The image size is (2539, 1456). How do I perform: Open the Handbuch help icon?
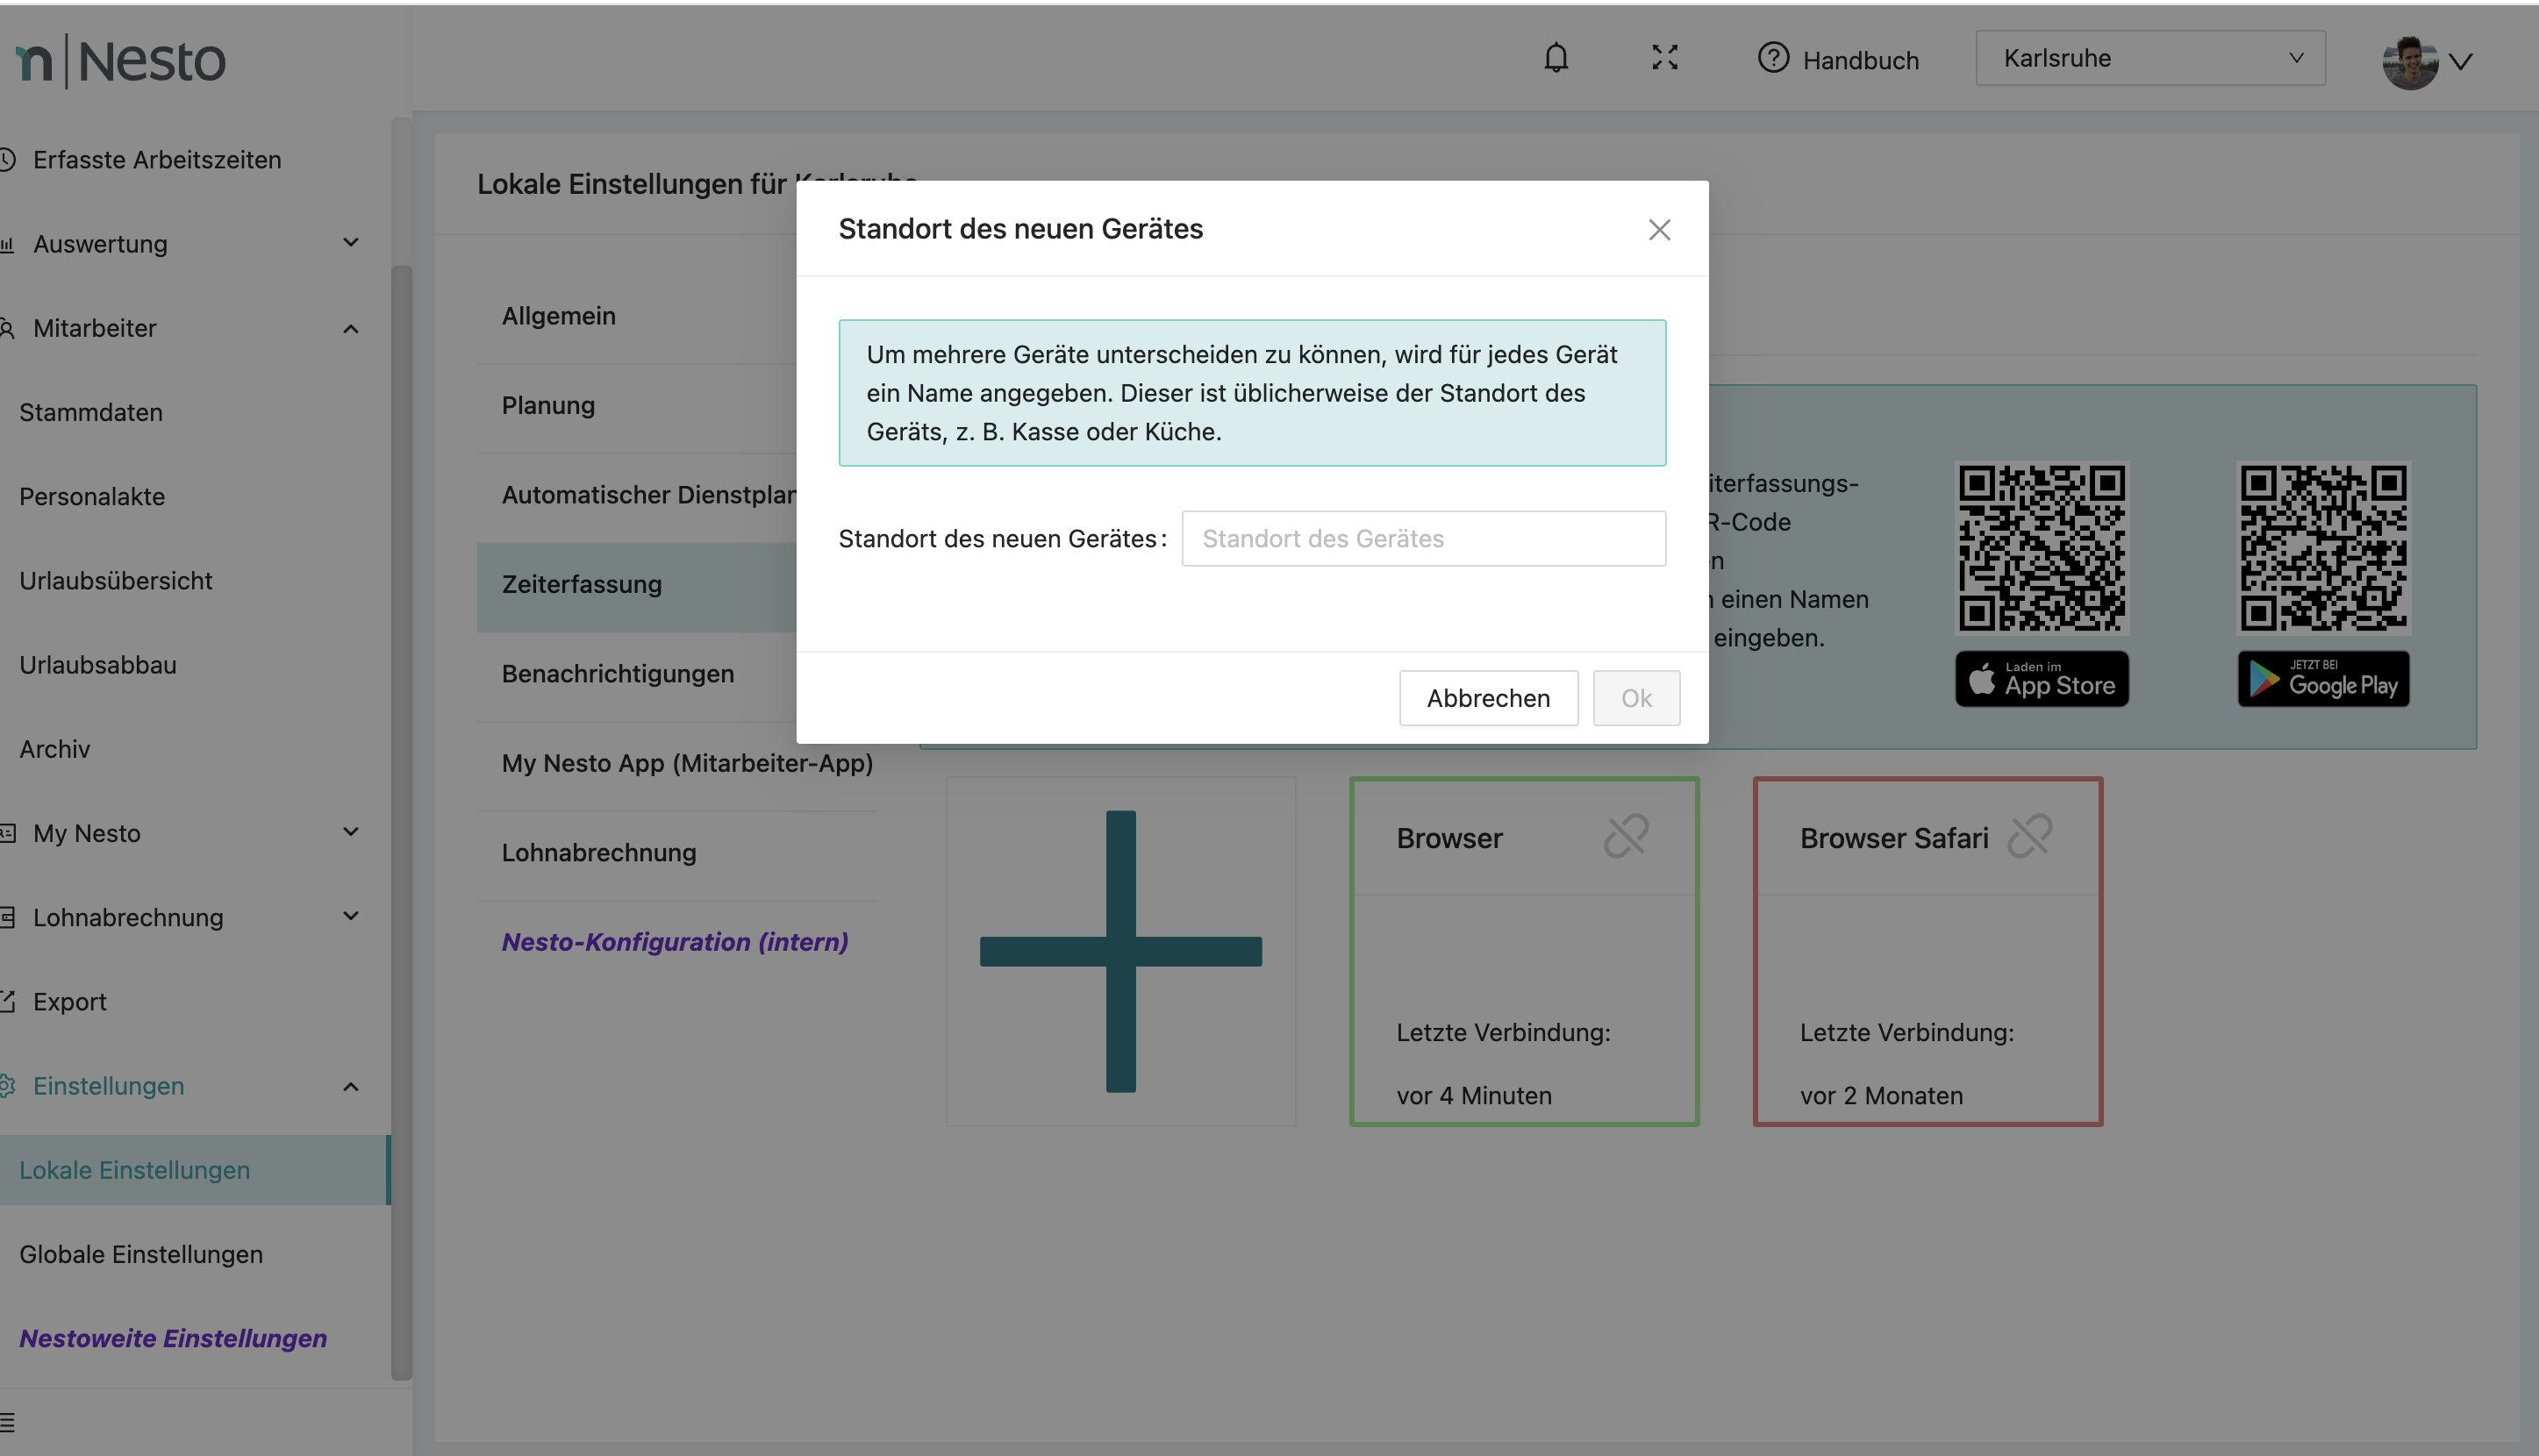(x=1773, y=58)
